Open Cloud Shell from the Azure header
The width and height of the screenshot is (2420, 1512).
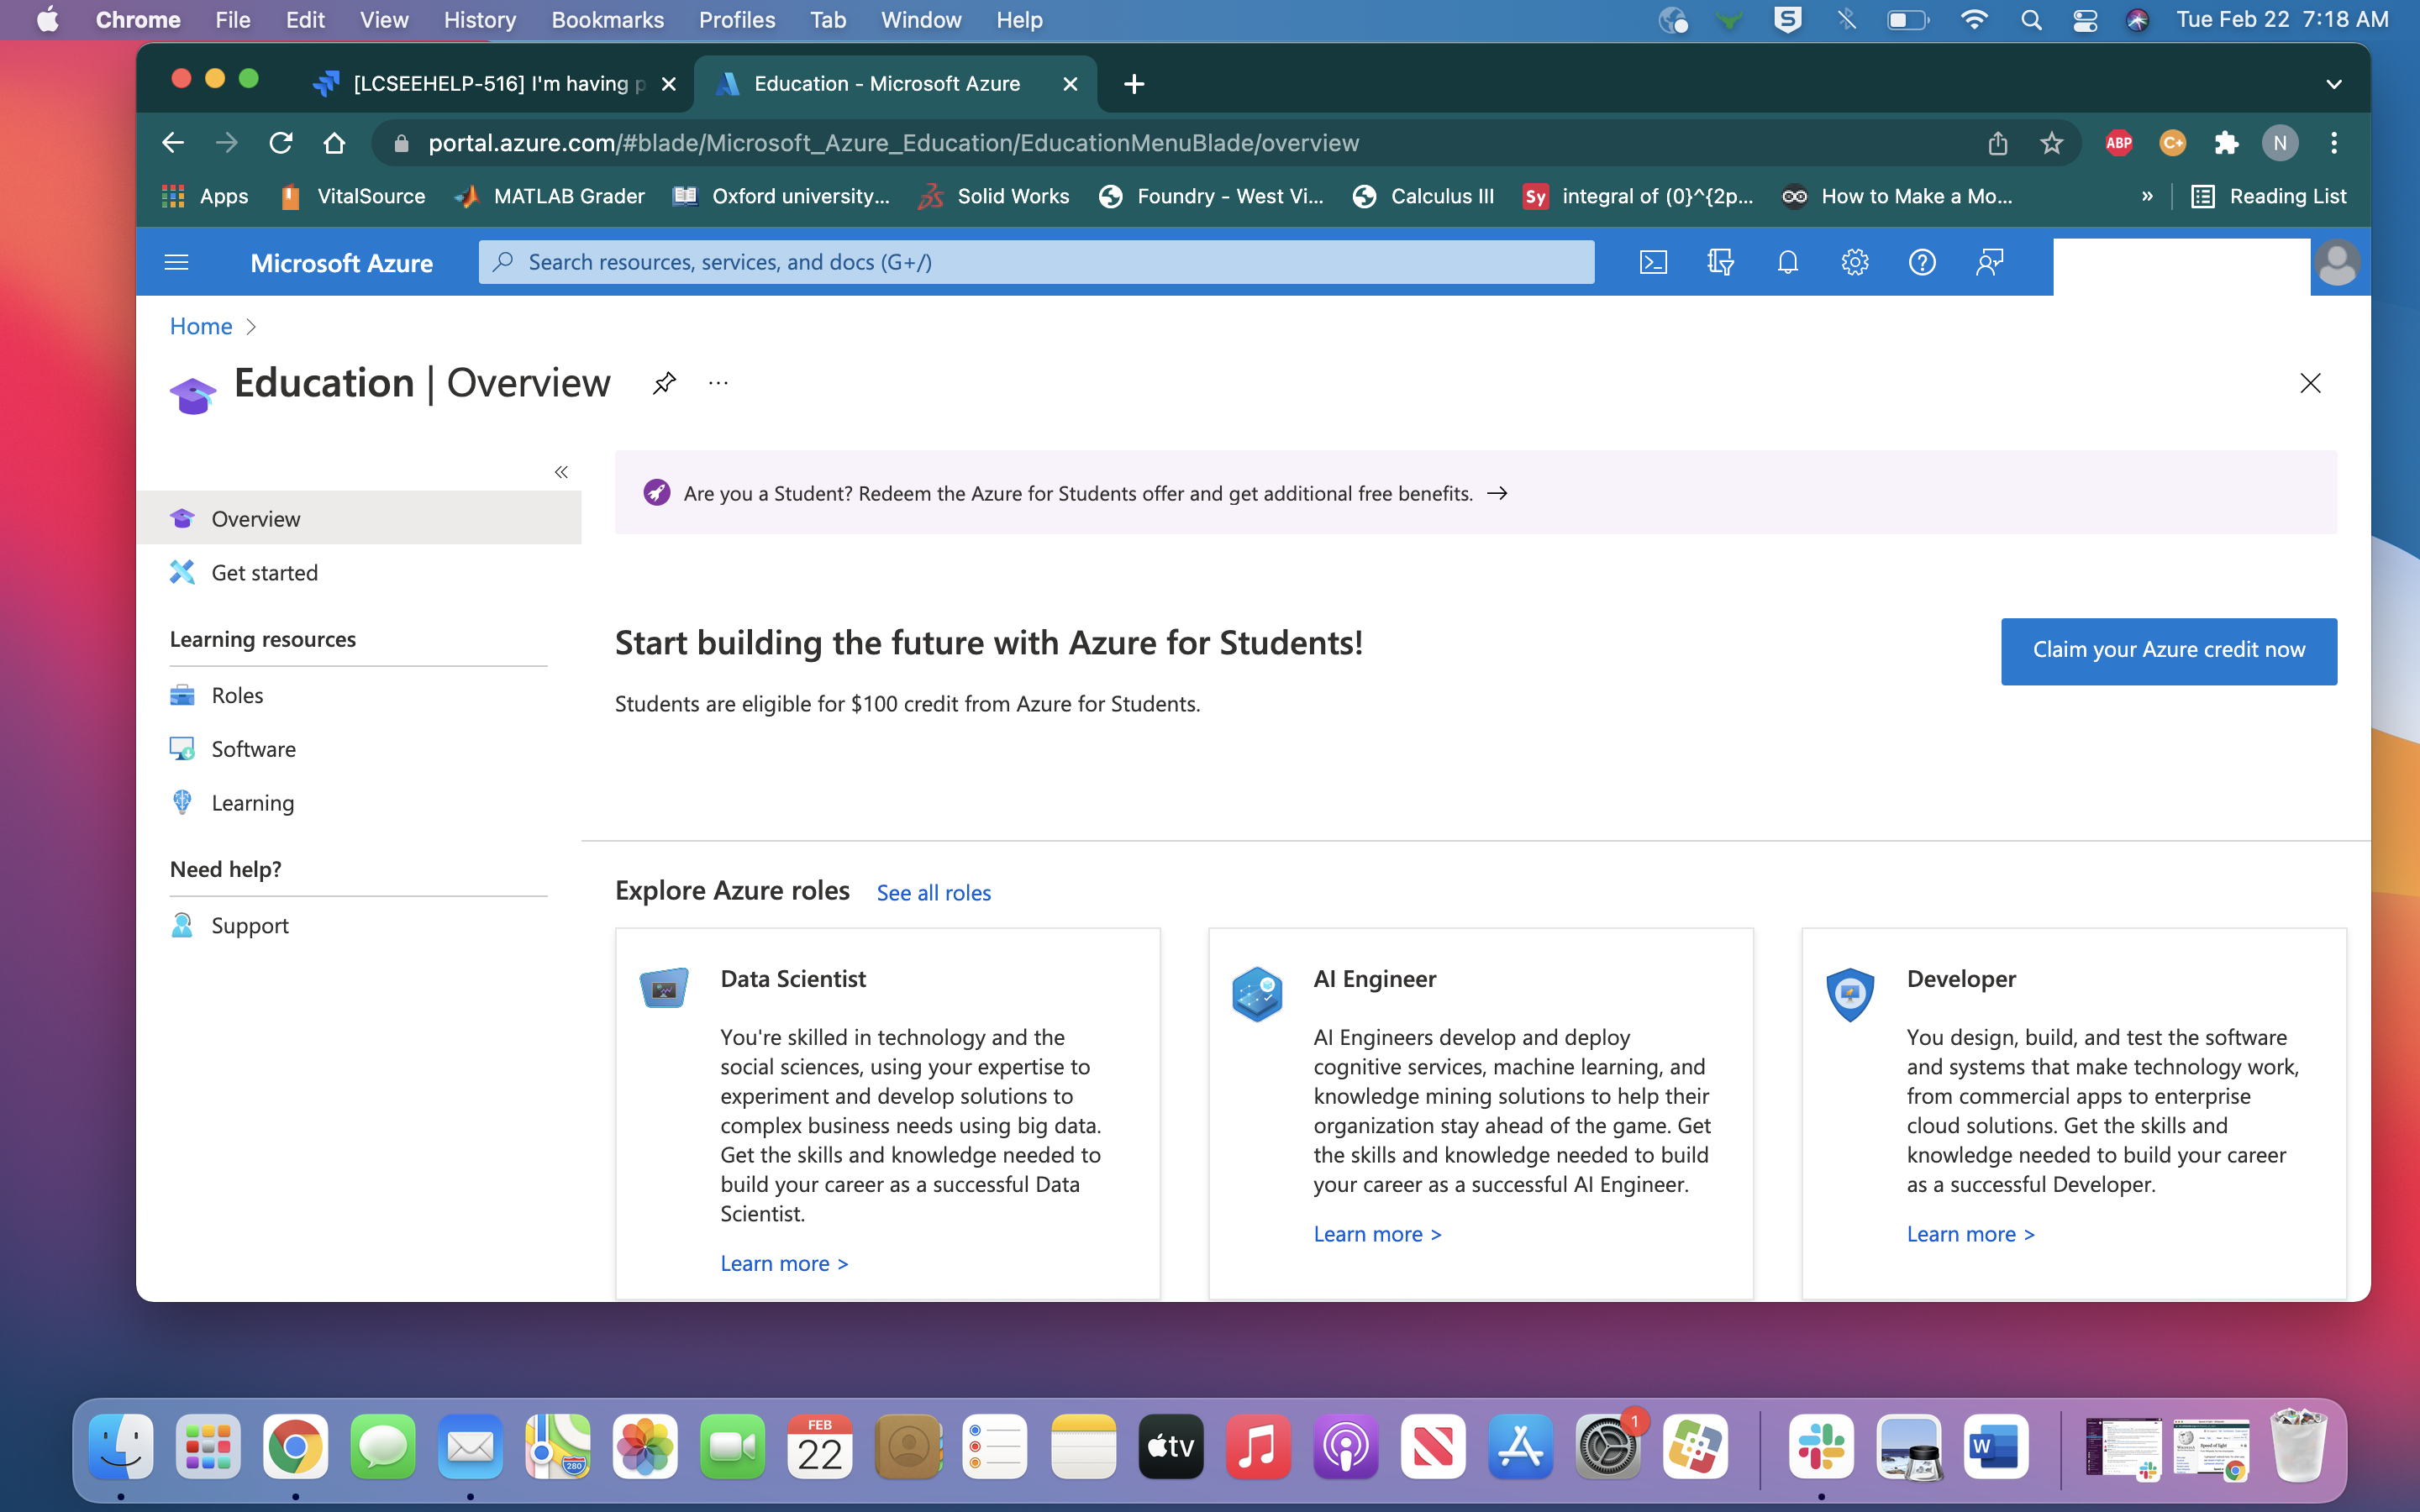tap(1653, 262)
